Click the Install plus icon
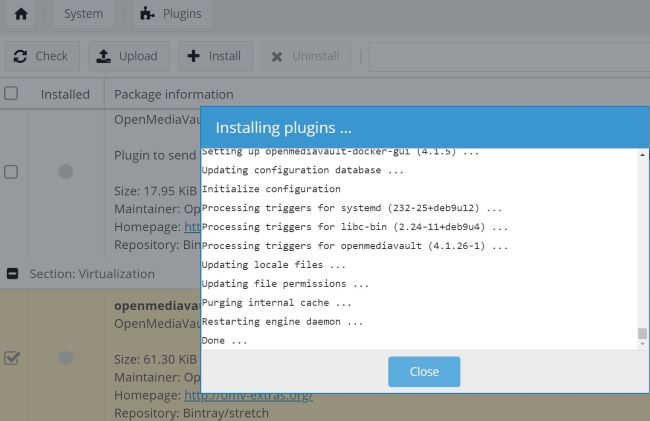The height and width of the screenshot is (421, 650). pyautogui.click(x=194, y=56)
